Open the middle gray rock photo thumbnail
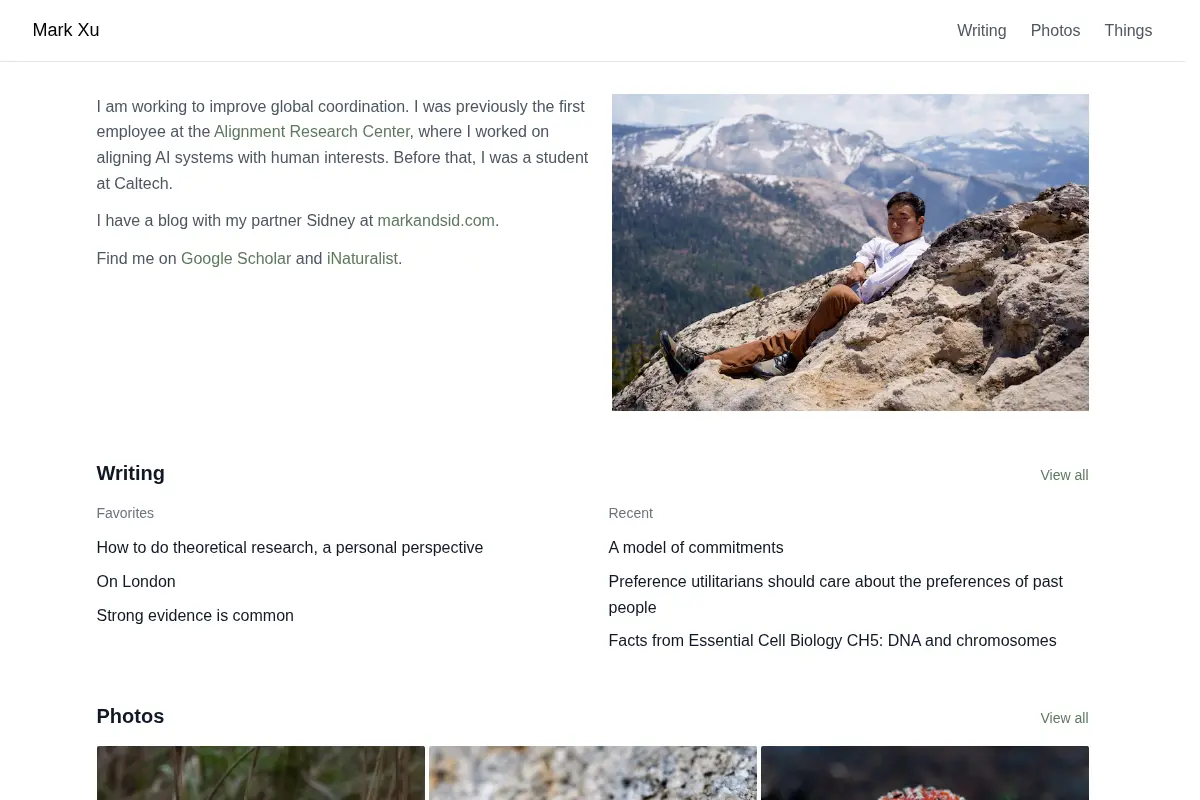The height and width of the screenshot is (800, 1200). point(593,773)
